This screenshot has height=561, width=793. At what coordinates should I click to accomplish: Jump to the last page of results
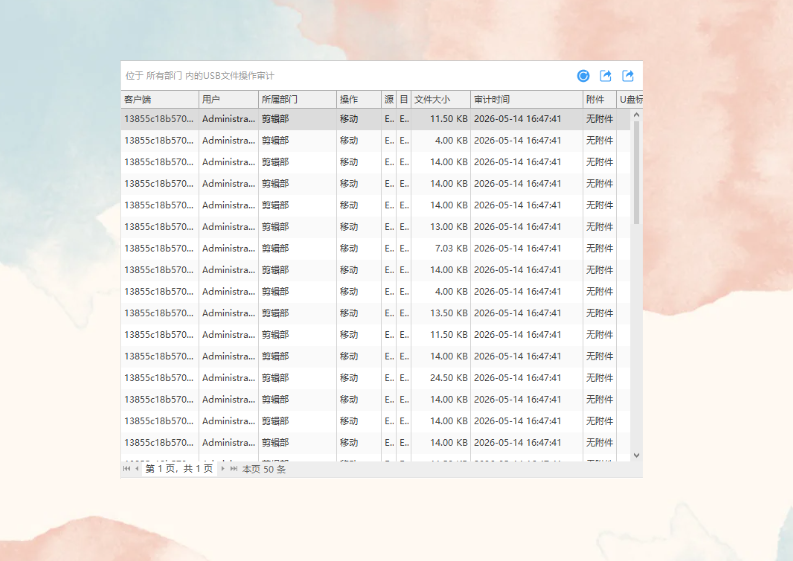233,469
